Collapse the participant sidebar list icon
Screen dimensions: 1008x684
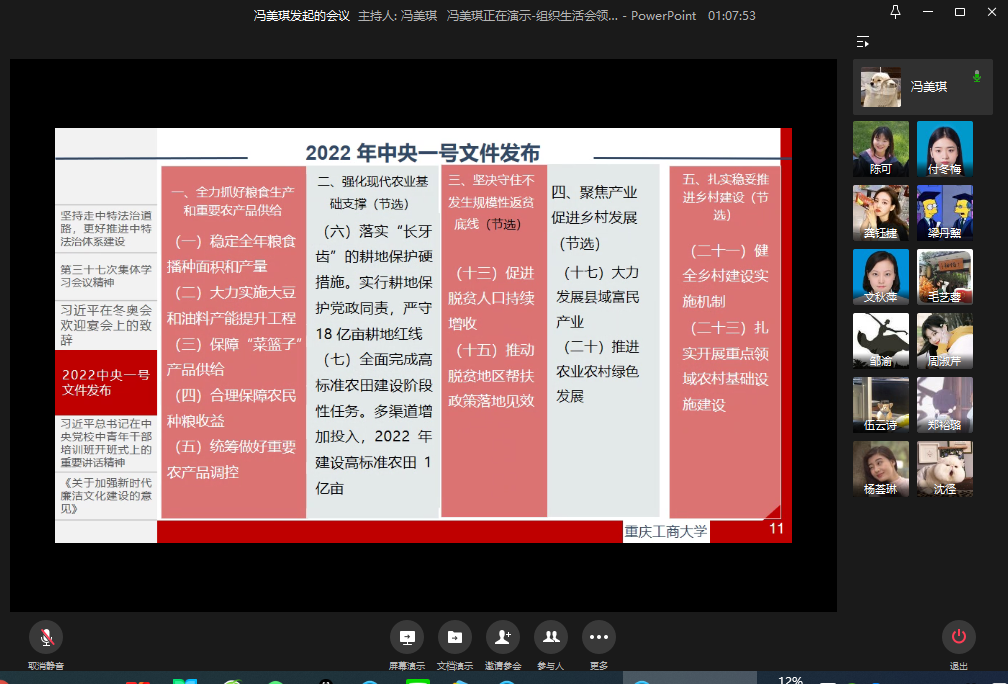(863, 42)
